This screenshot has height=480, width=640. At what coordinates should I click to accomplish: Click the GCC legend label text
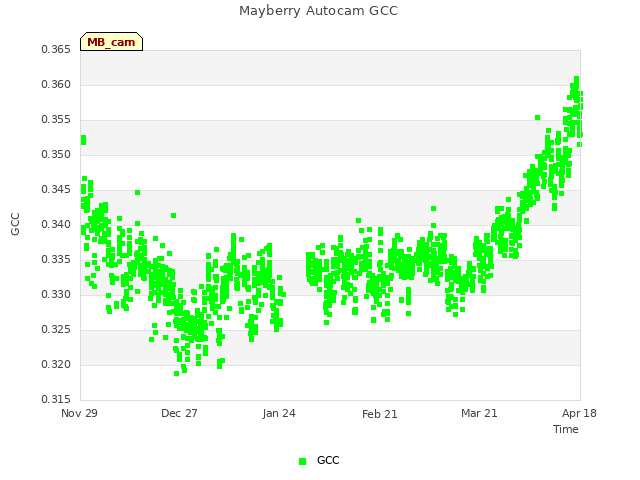pyautogui.click(x=328, y=460)
